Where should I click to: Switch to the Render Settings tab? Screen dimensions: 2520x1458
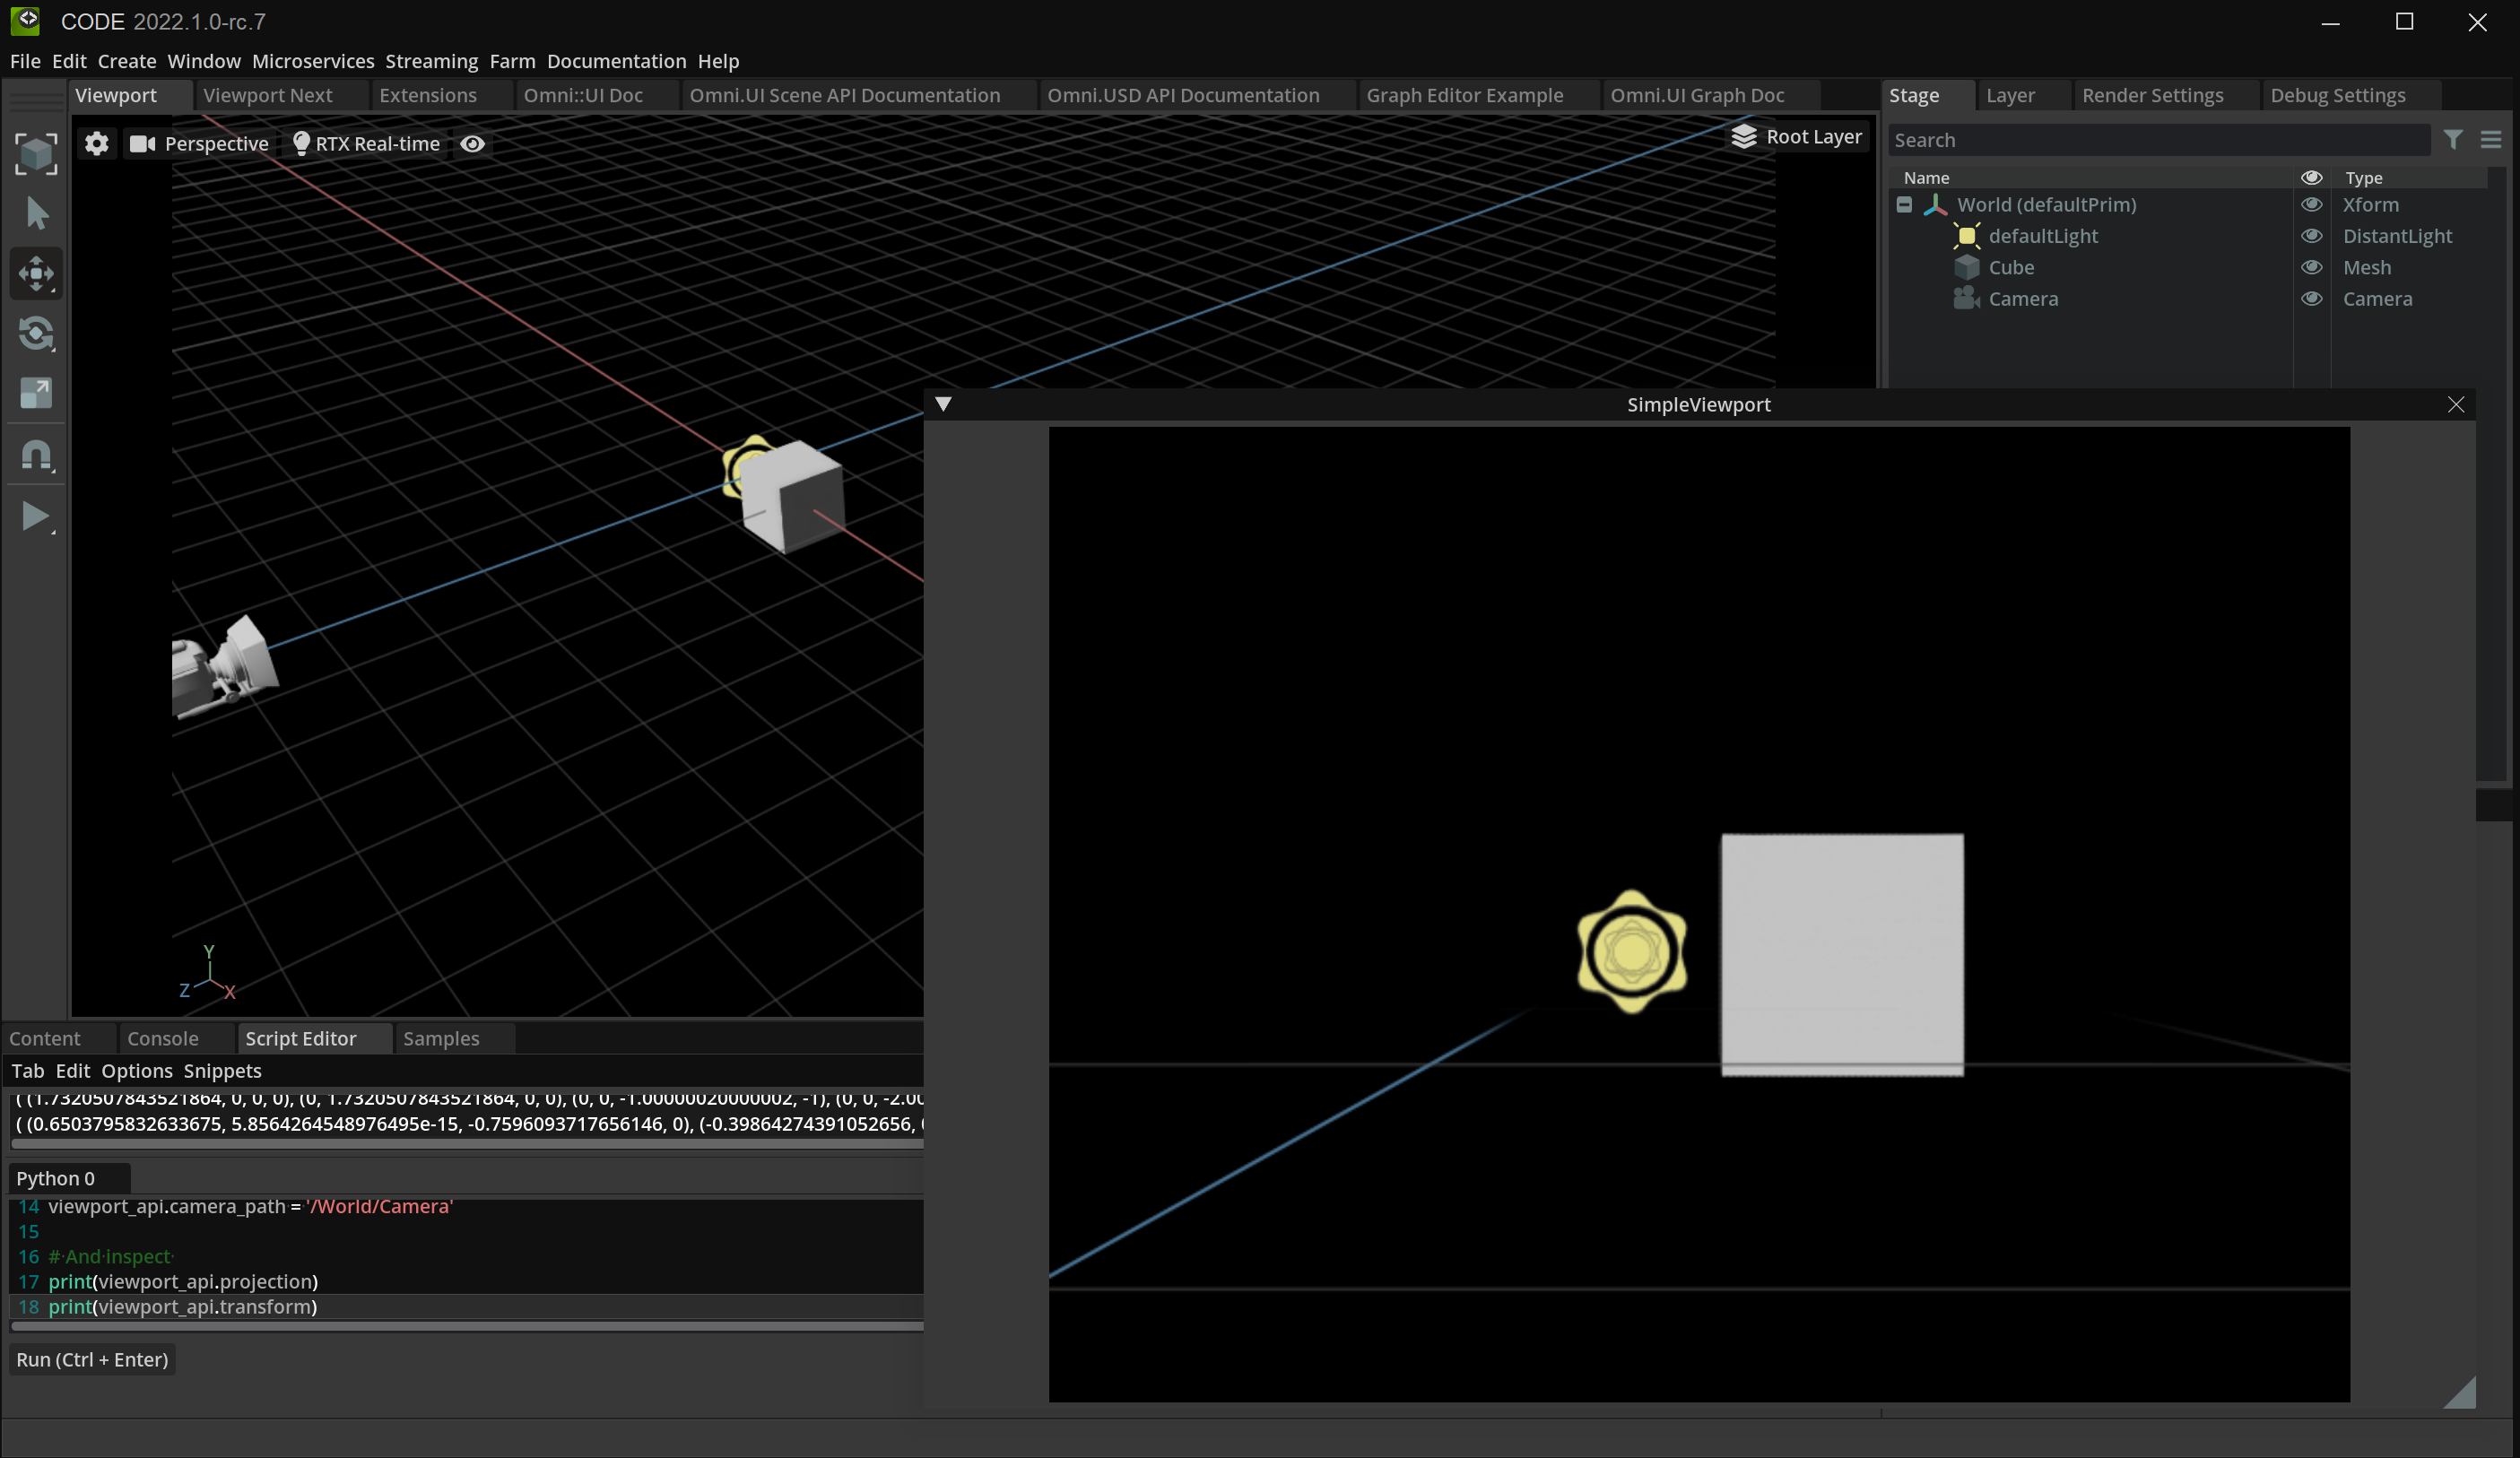coord(2152,95)
